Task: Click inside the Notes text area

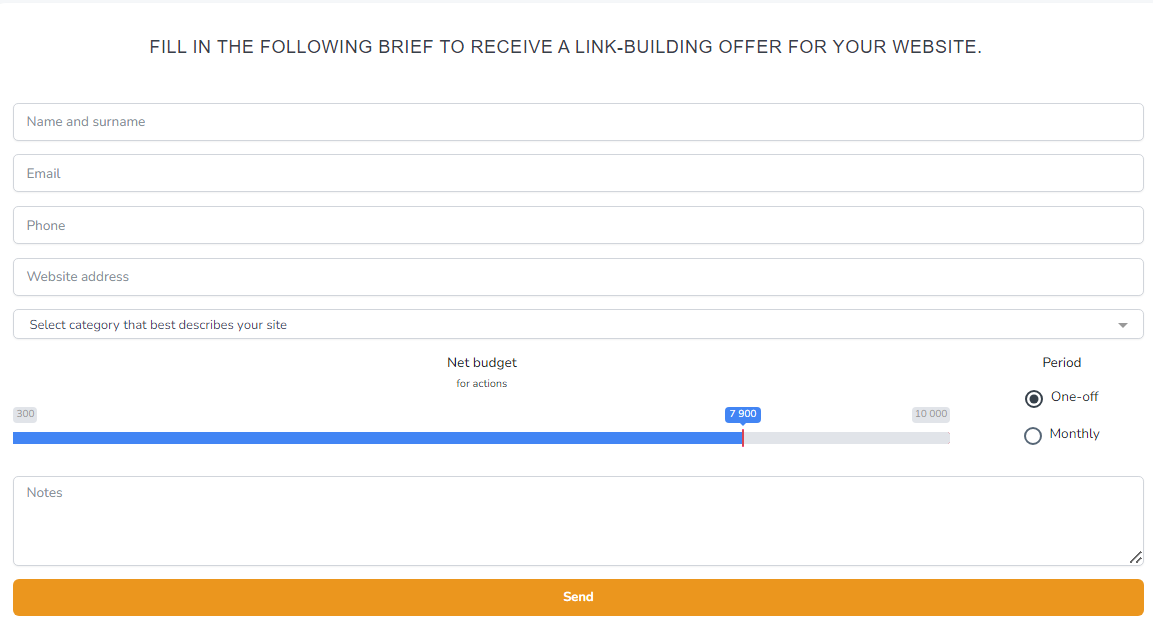Action: pyautogui.click(x=577, y=521)
